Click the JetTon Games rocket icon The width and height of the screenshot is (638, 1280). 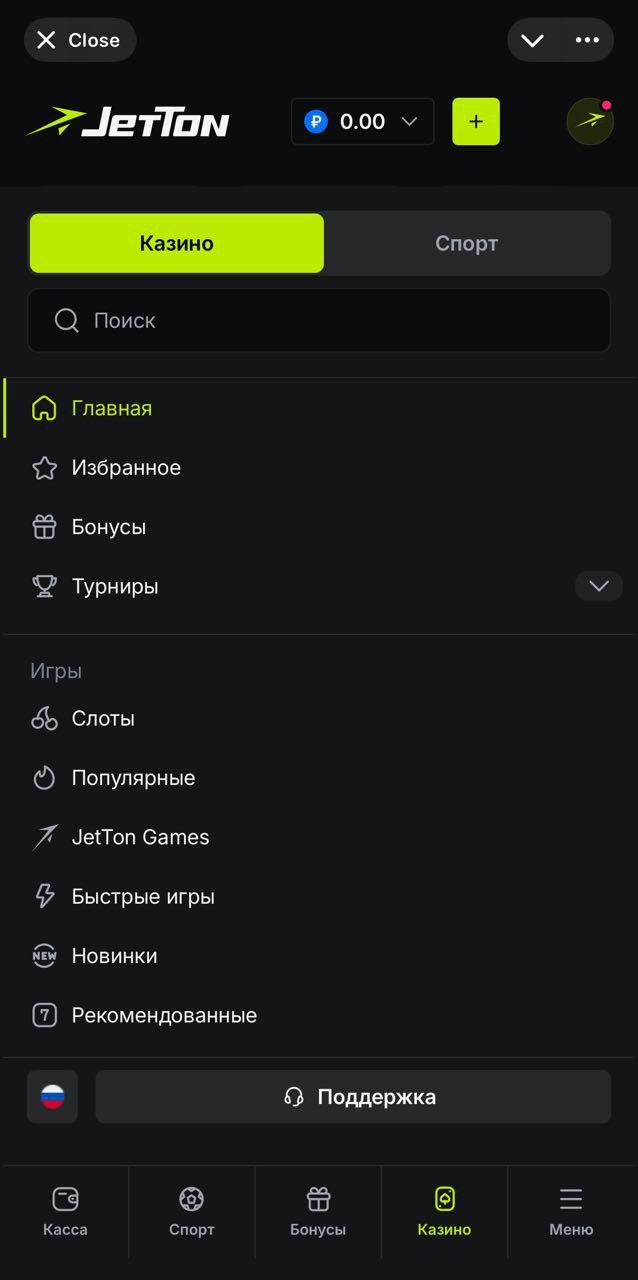(44, 837)
